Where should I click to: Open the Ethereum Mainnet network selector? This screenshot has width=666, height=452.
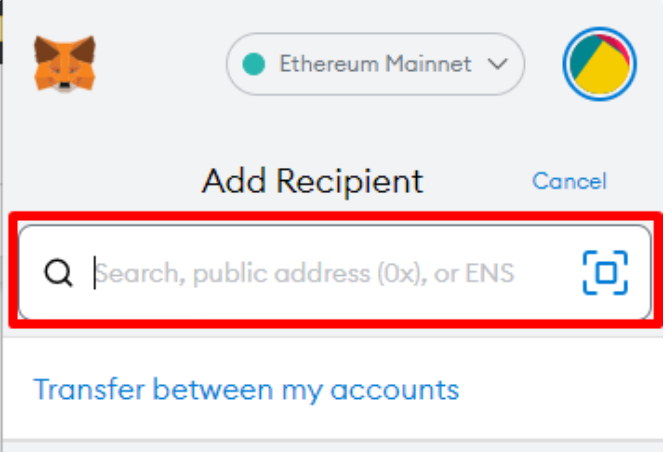[x=375, y=65]
